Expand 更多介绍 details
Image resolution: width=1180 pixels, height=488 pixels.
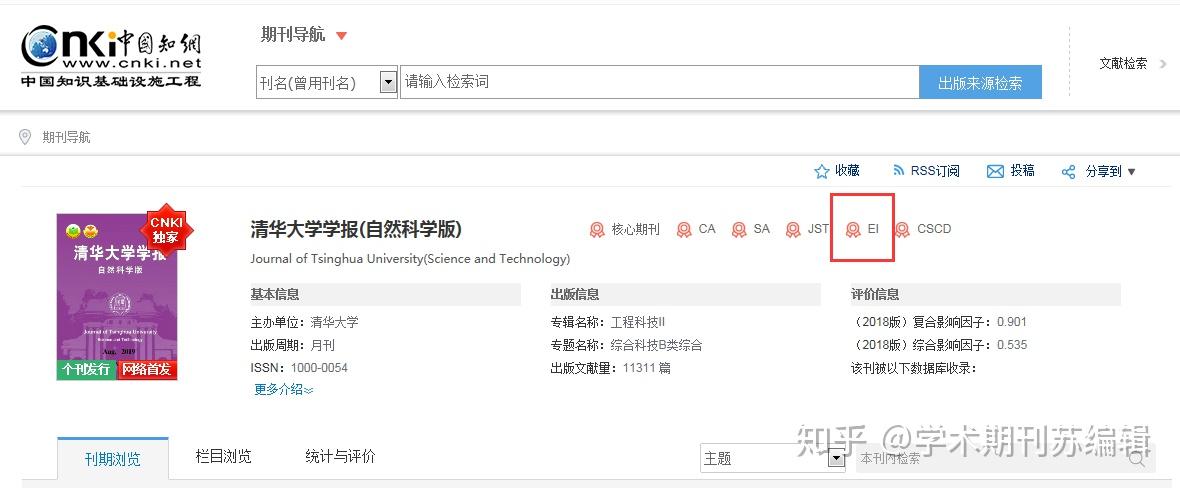pos(283,389)
